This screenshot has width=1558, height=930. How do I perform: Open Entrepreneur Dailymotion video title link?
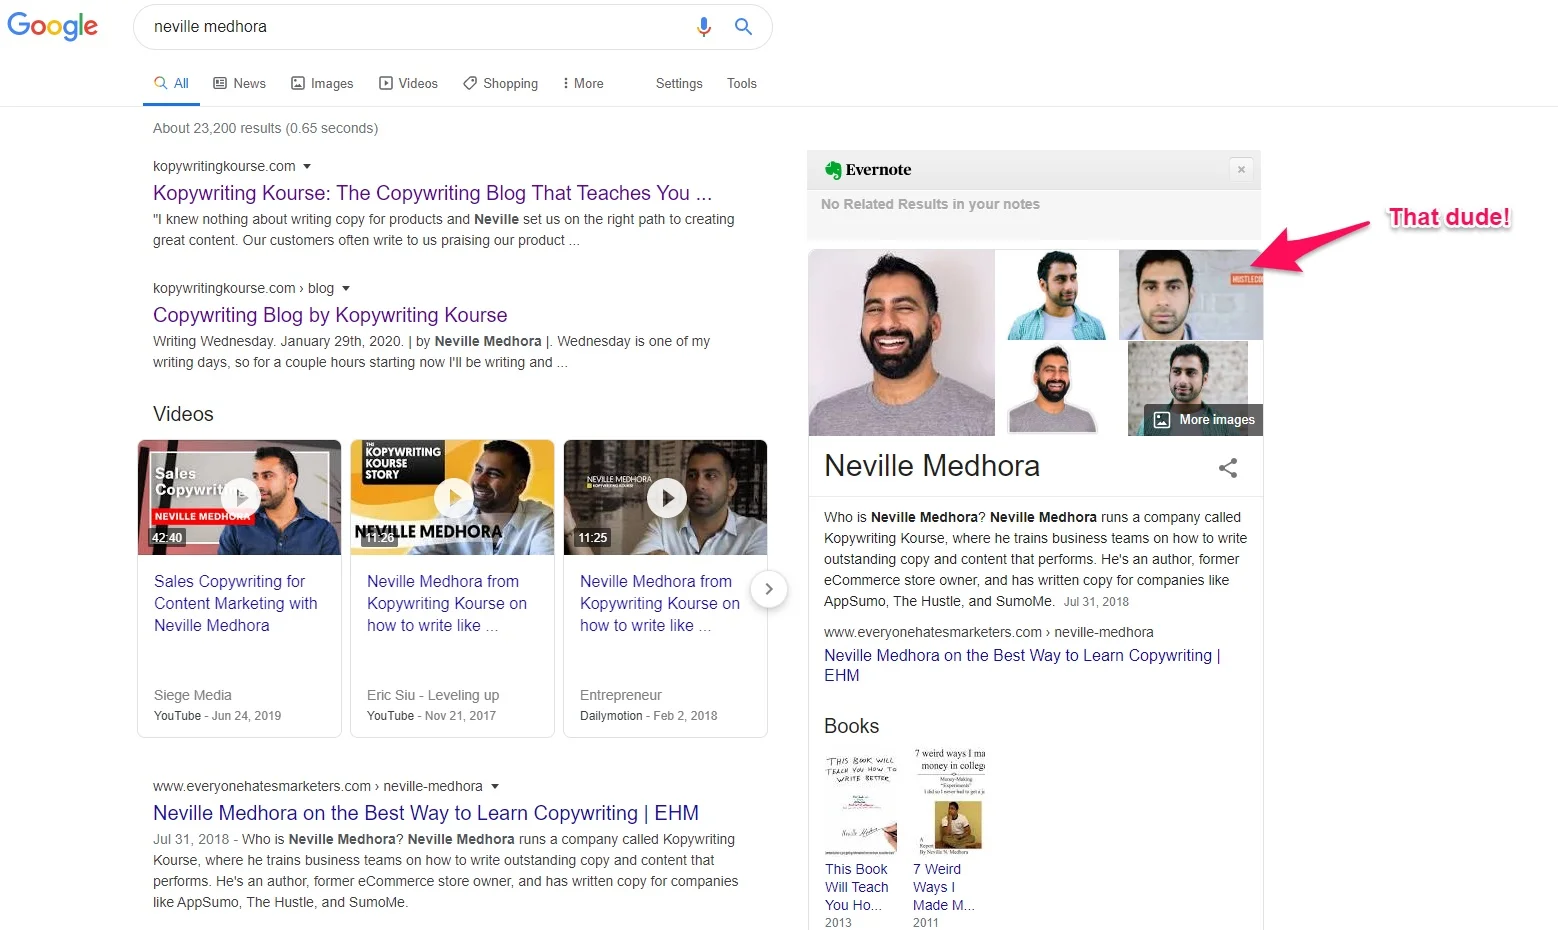click(x=660, y=603)
